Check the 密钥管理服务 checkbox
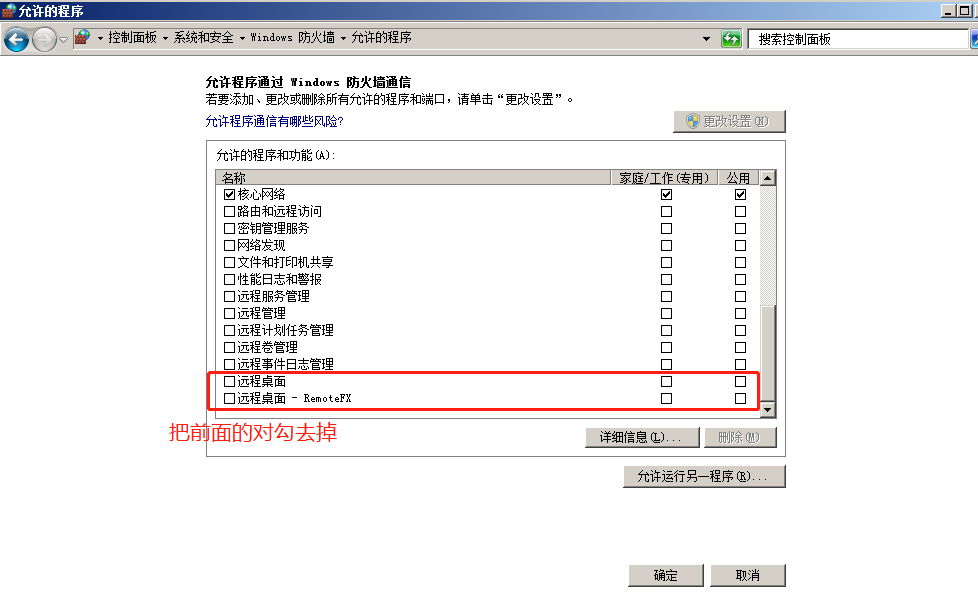The width and height of the screenshot is (978, 592). click(x=229, y=228)
